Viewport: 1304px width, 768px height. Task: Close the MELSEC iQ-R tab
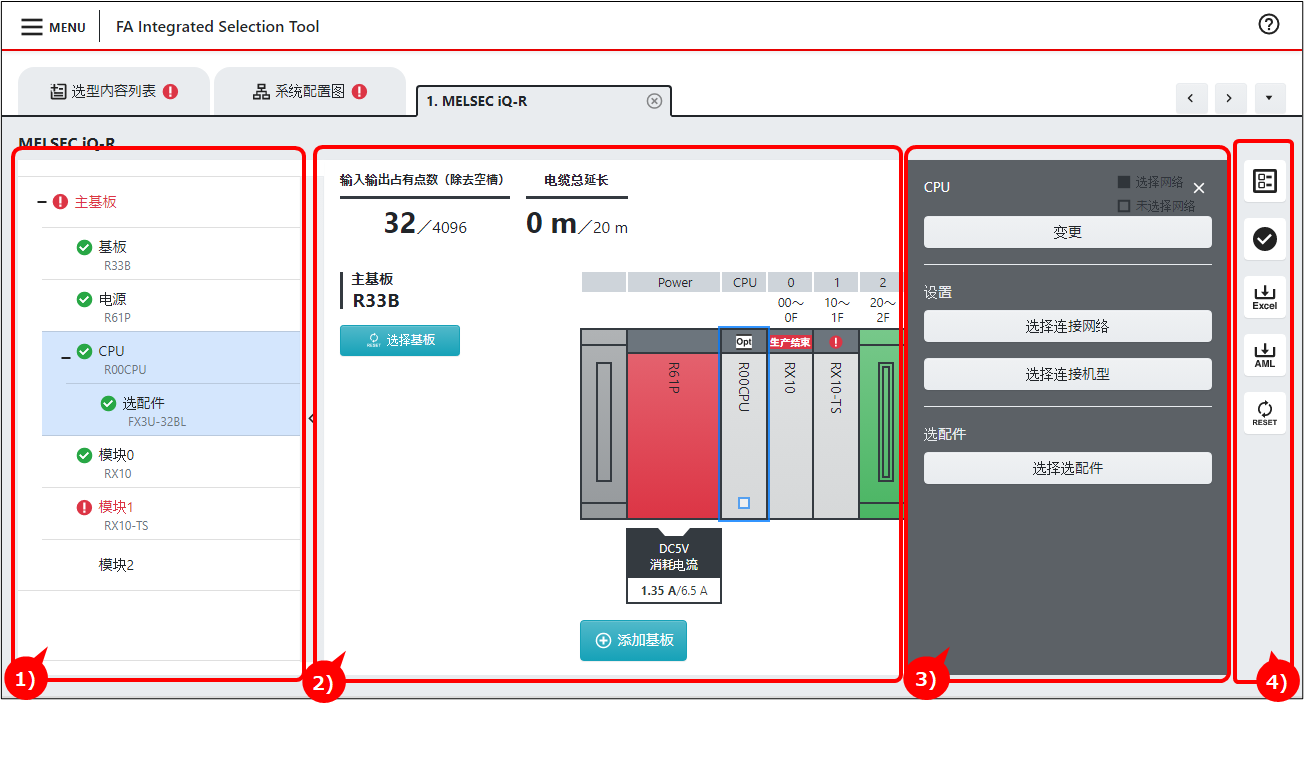(654, 101)
